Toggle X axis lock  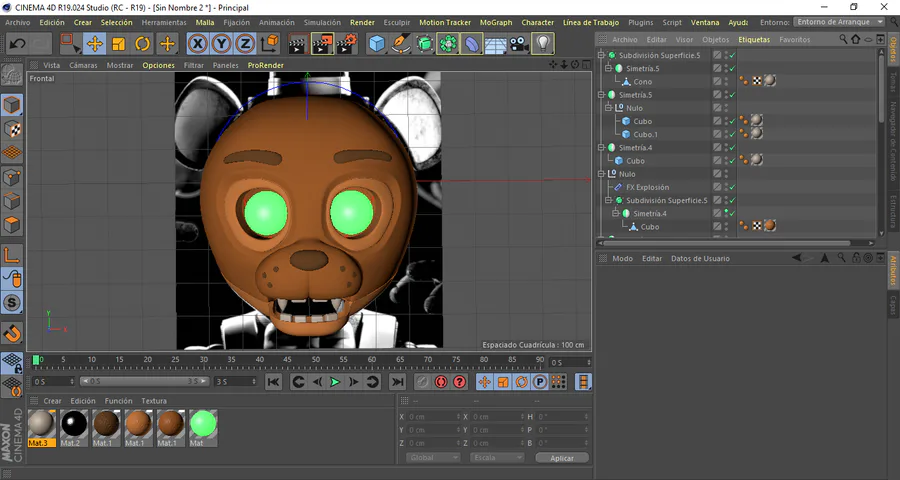pos(197,44)
